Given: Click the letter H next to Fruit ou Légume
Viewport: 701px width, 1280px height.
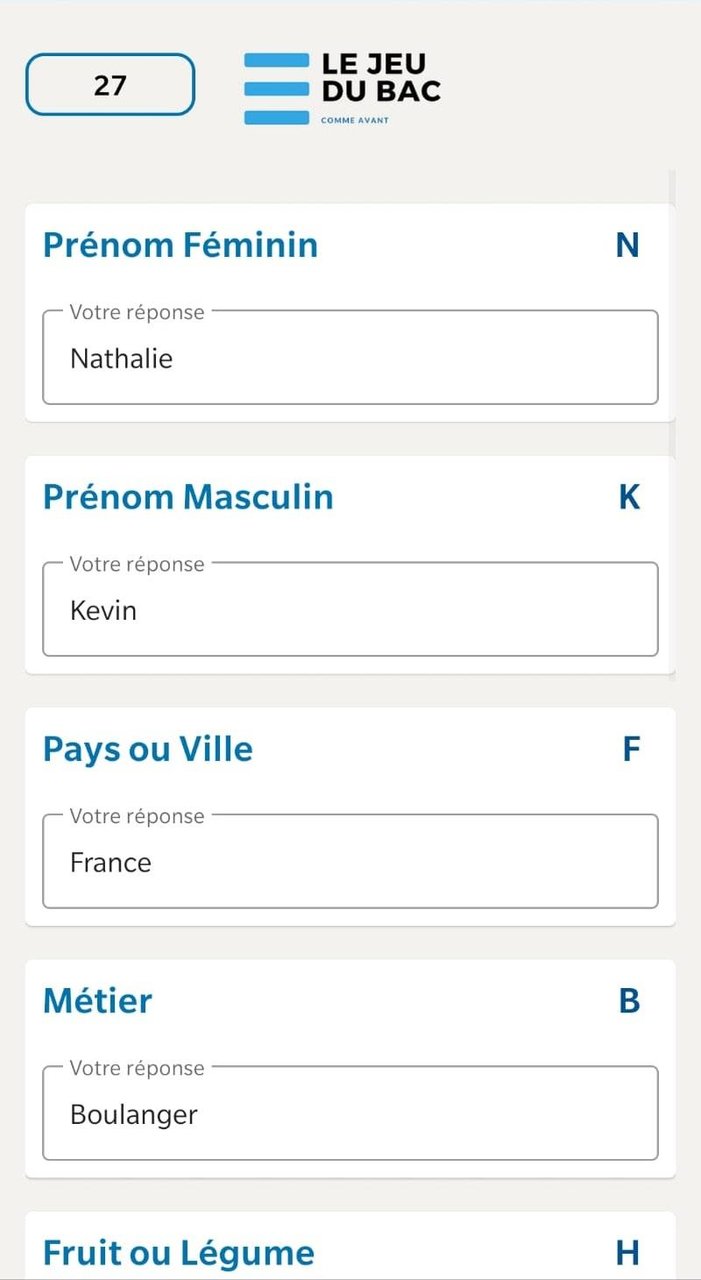Looking at the screenshot, I should (629, 1251).
